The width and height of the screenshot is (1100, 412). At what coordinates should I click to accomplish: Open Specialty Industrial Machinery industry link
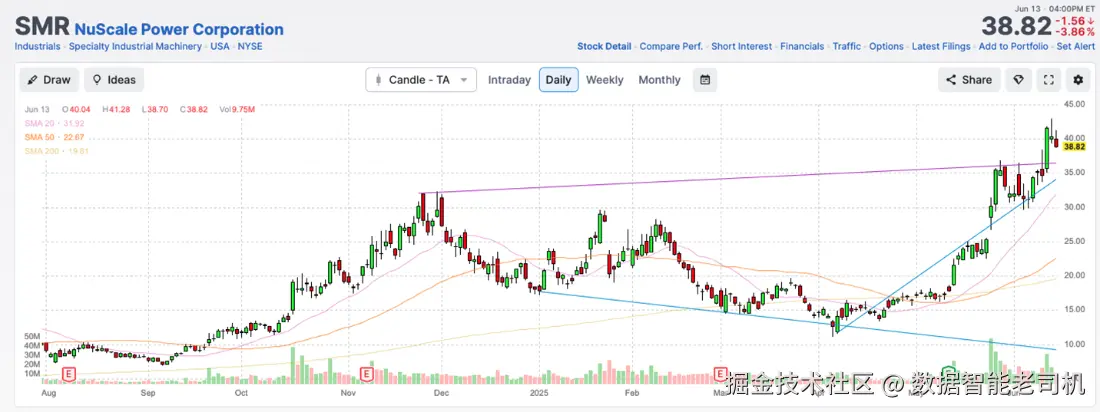(x=136, y=46)
